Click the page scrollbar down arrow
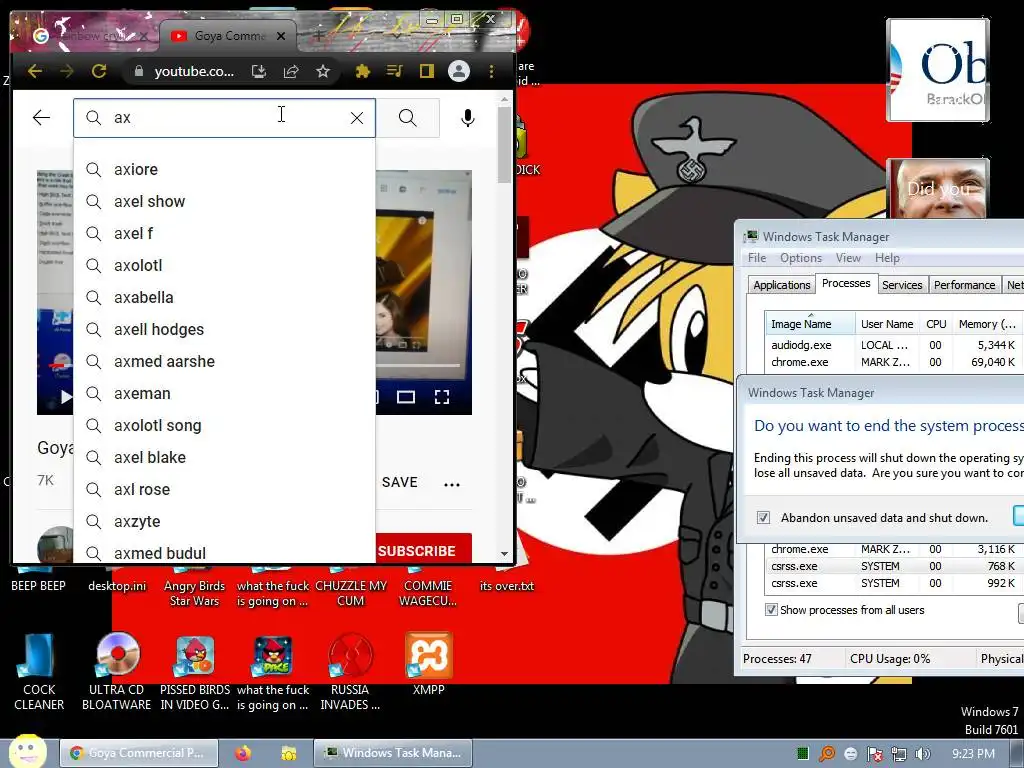 point(504,554)
